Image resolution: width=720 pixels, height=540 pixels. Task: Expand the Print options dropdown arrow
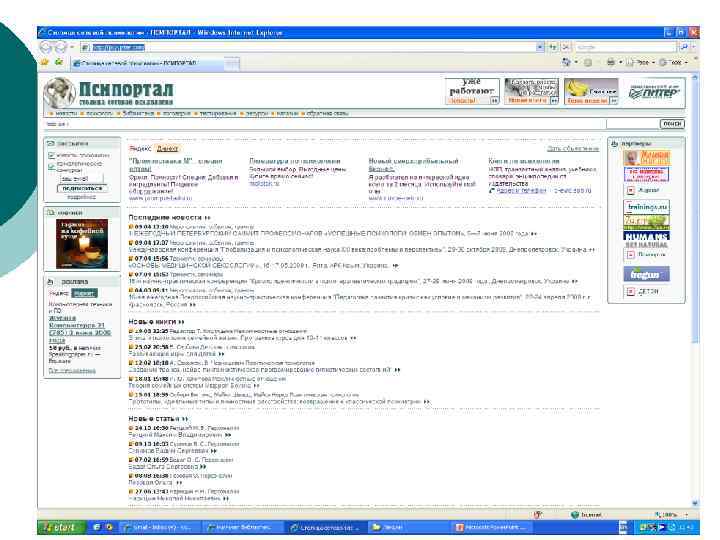tap(620, 62)
